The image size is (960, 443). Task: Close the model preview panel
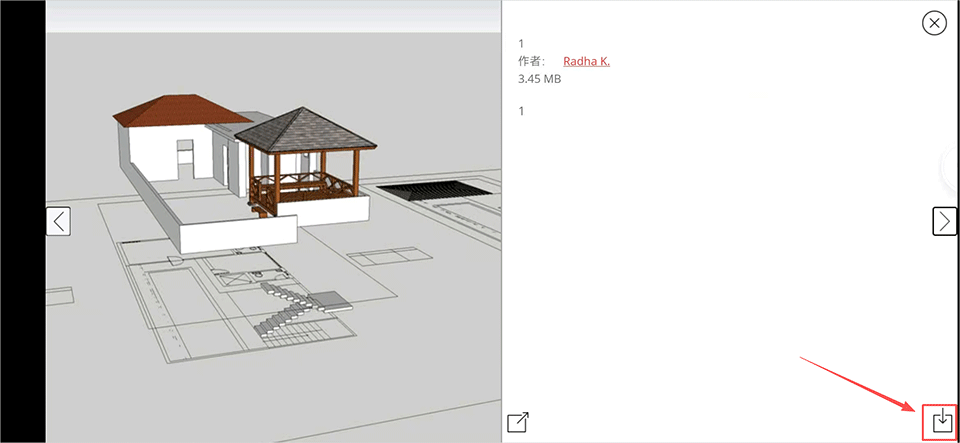[934, 23]
